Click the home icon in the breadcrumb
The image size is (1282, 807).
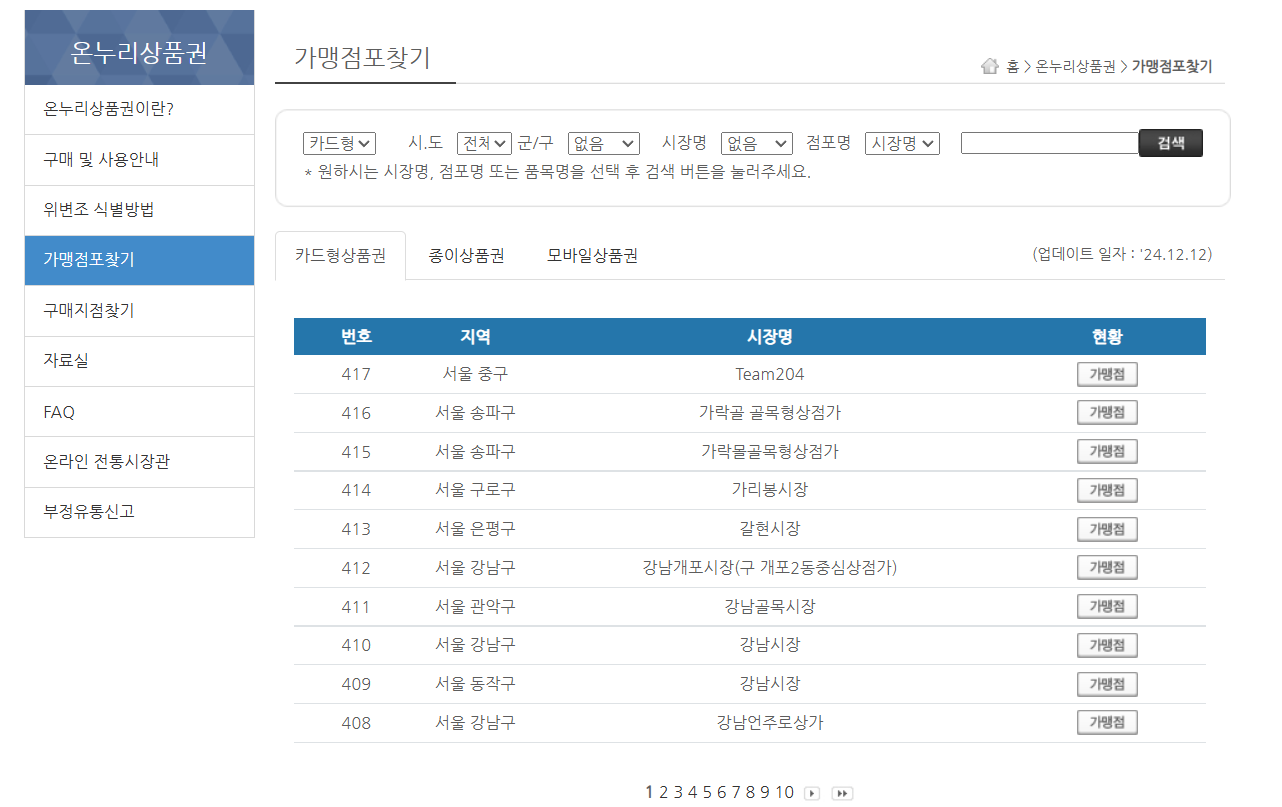(989, 66)
